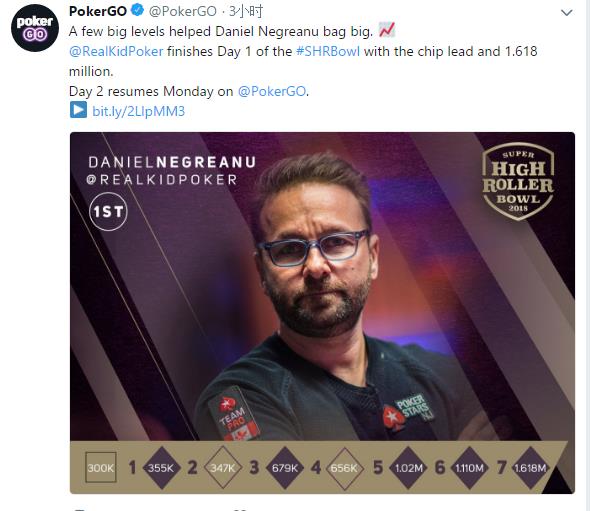The image size is (590, 511).
Task: Click the level 5 diamond showing 1.02M
Action: (x=409, y=468)
